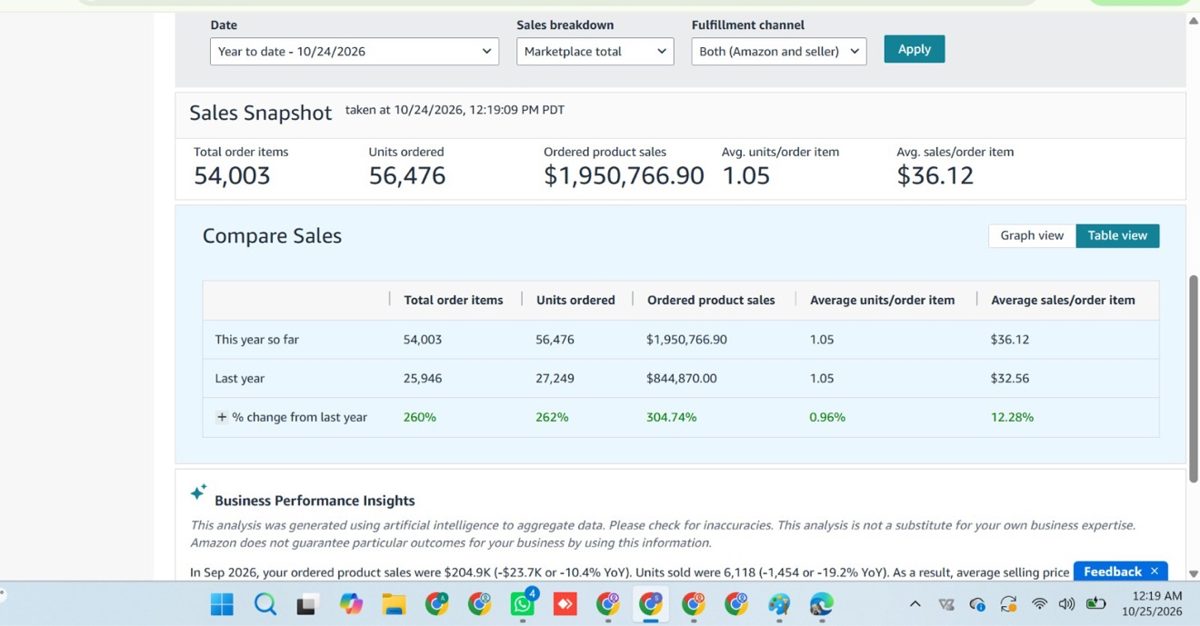Click the 260% change value
1200x626 pixels.
420,417
